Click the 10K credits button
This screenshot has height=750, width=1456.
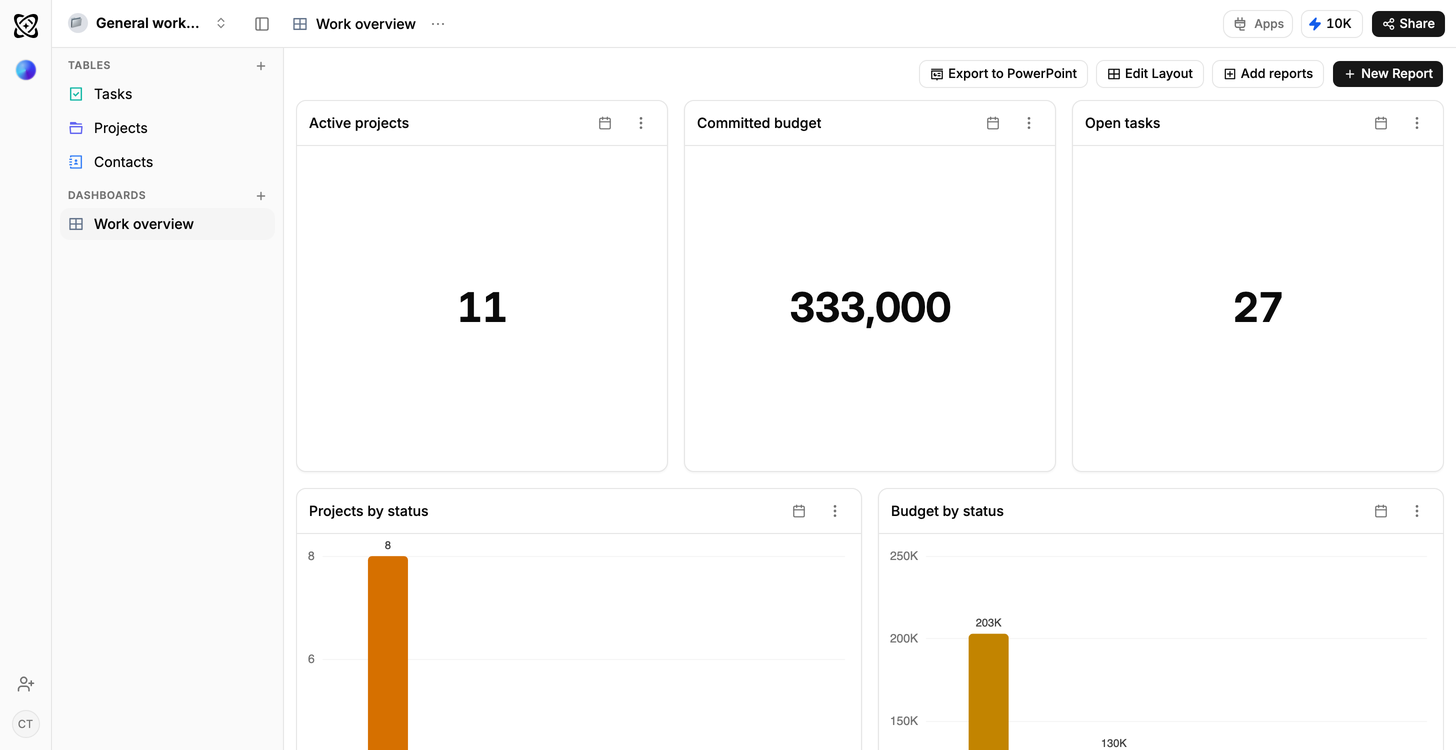(x=1330, y=24)
